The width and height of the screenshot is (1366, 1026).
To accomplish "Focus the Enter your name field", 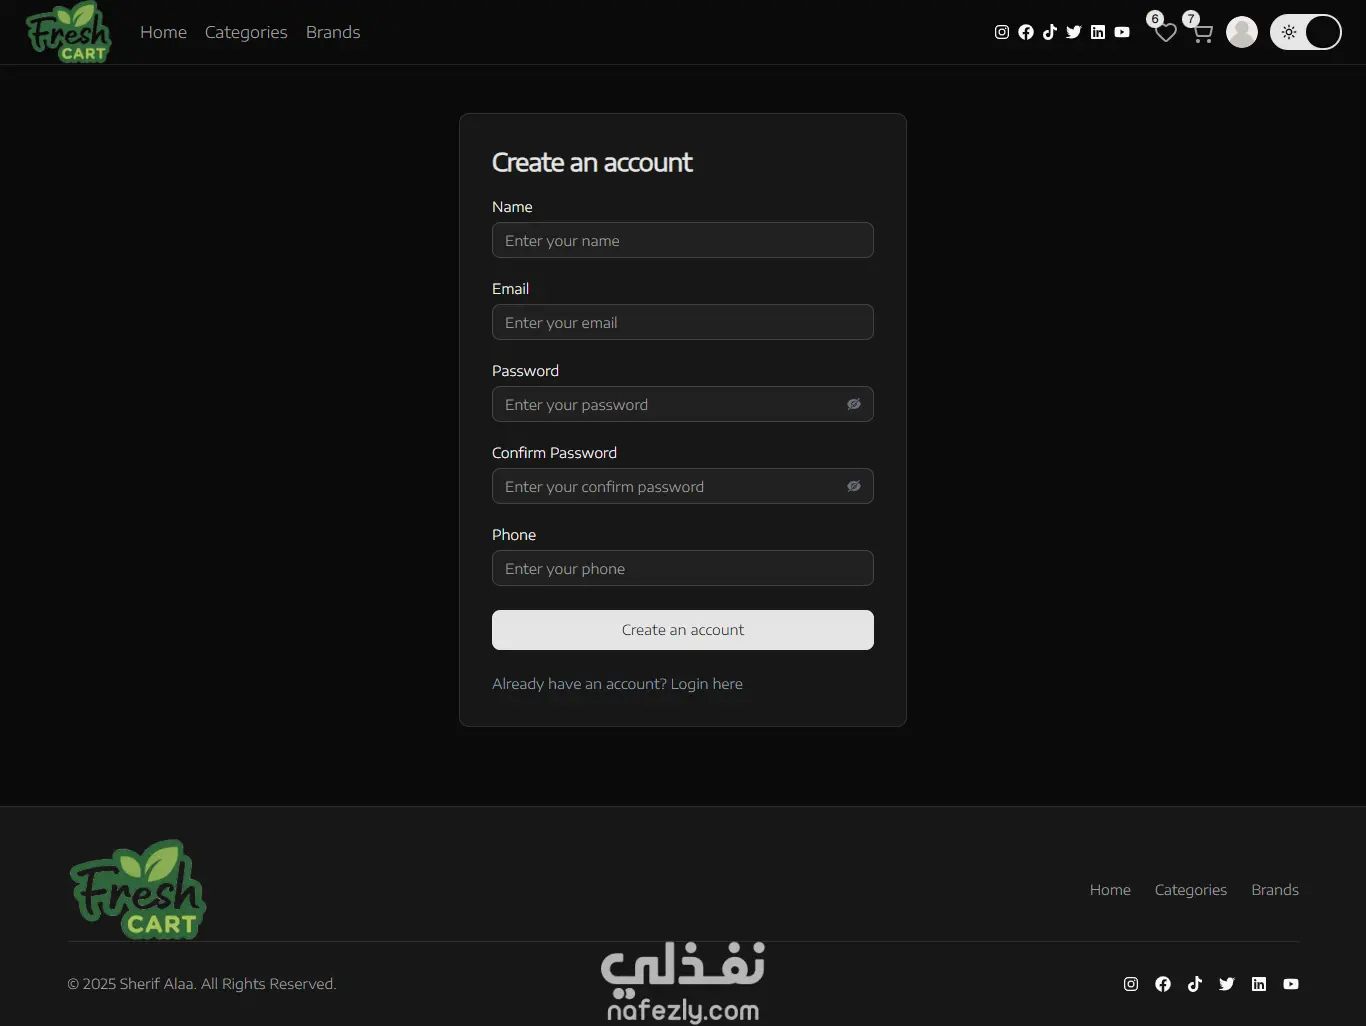I will pos(683,240).
